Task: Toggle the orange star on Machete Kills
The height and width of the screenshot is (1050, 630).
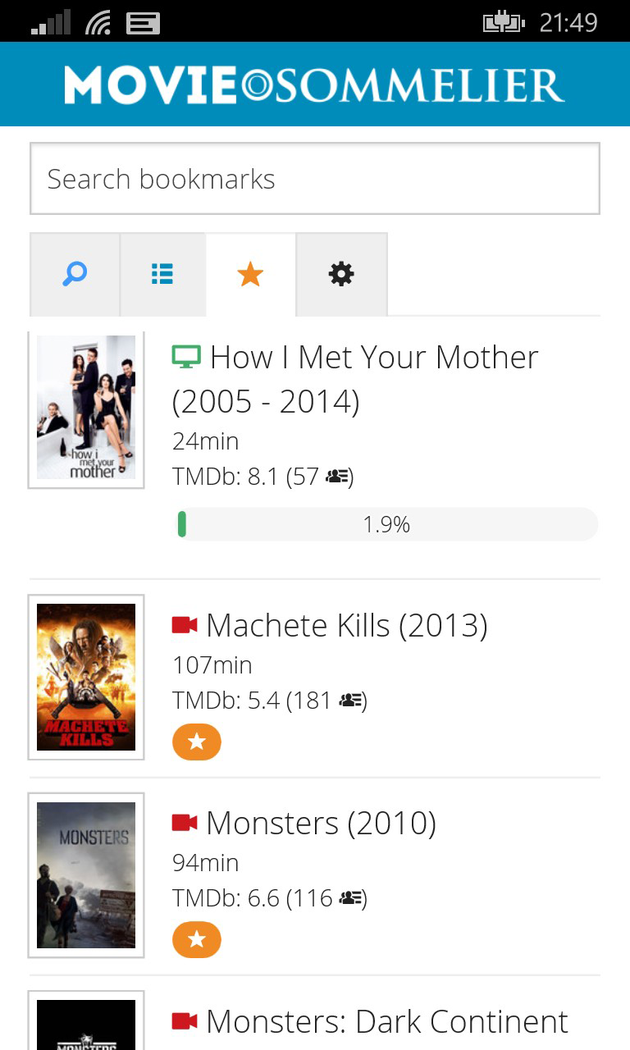Action: [x=196, y=742]
